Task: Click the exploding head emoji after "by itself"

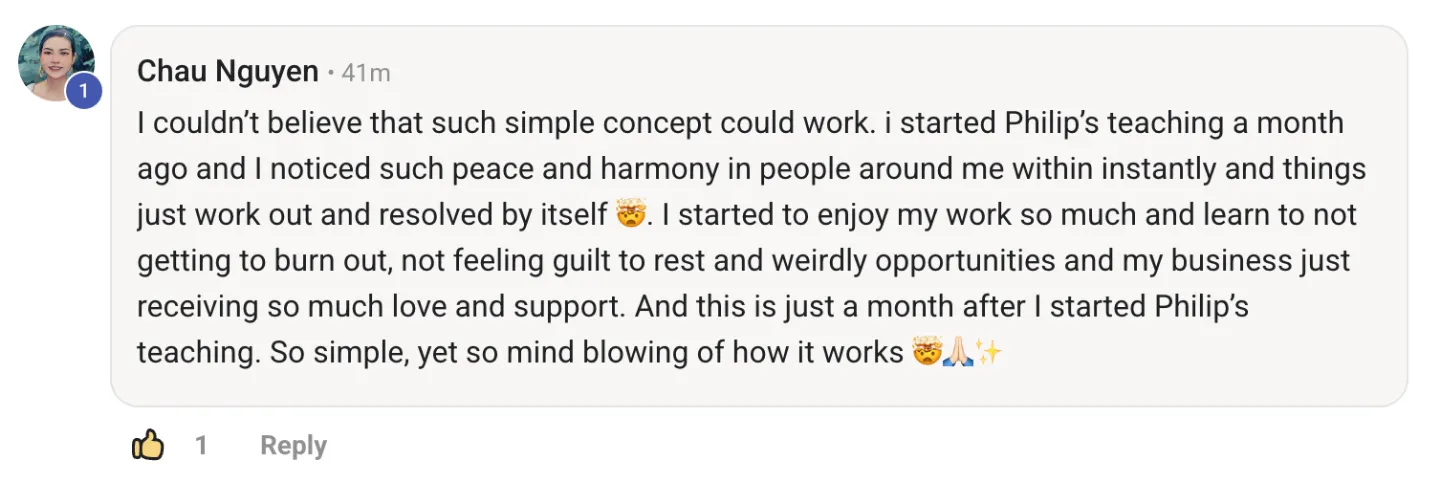Action: click(628, 215)
